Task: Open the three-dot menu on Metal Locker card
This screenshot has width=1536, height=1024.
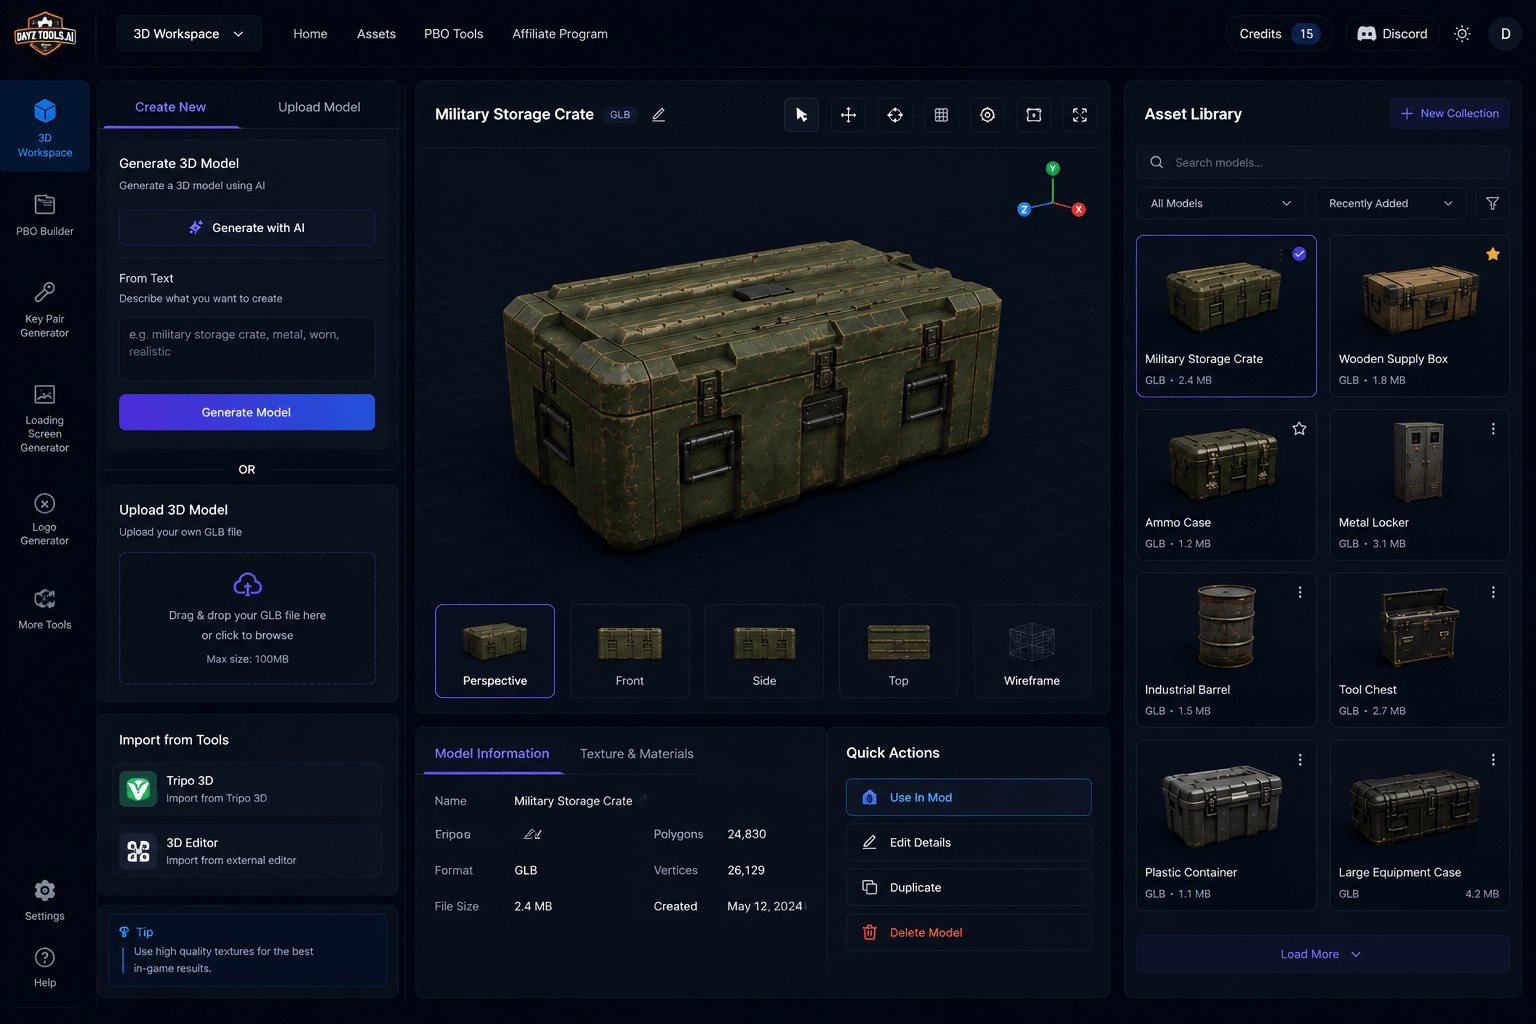Action: point(1493,429)
